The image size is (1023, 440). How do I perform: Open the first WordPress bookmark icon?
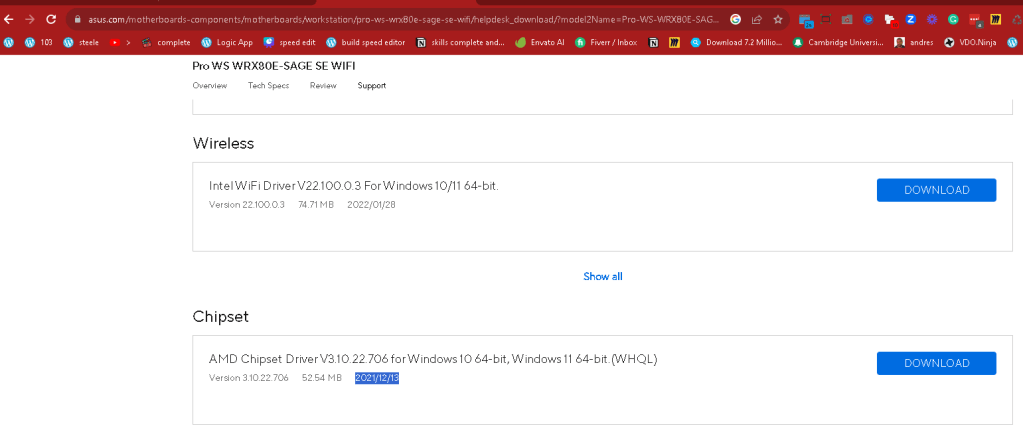coord(8,42)
